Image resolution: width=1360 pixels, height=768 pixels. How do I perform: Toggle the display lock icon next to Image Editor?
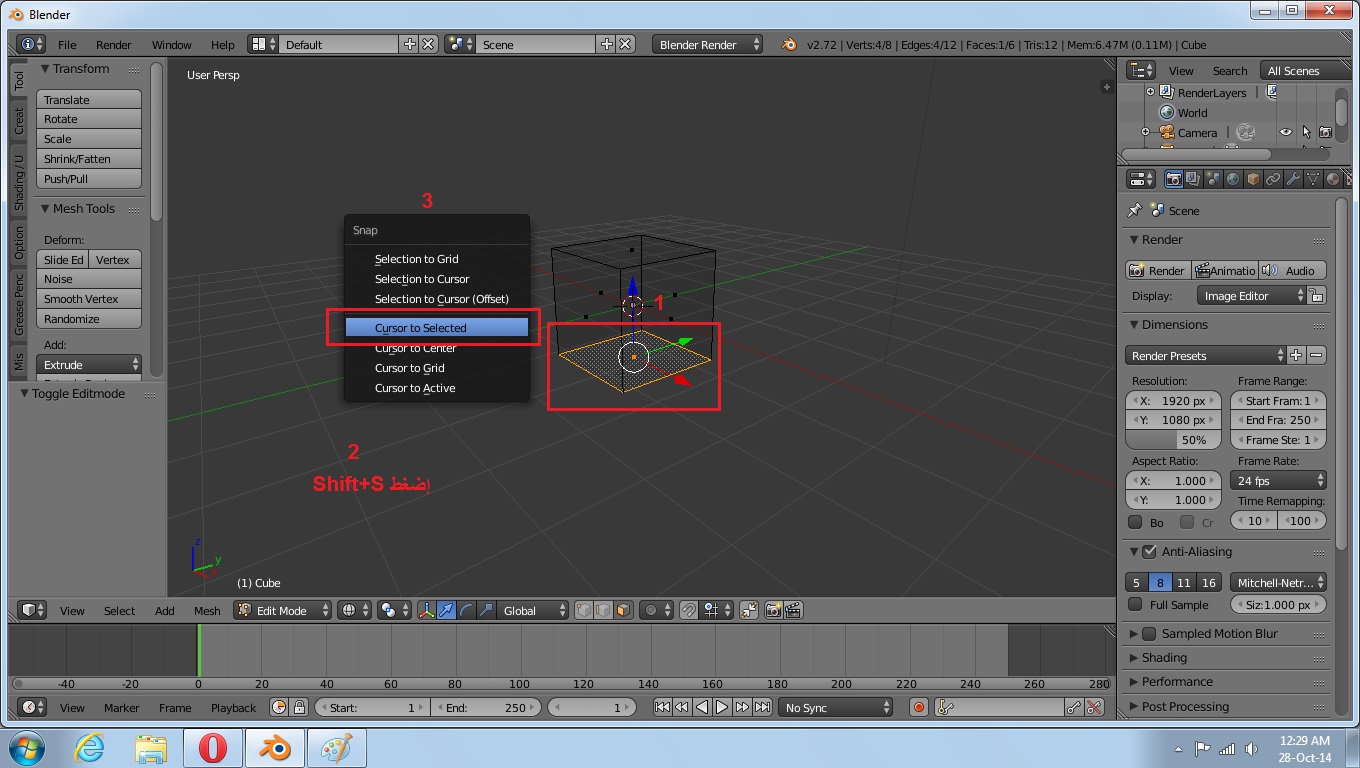click(x=1317, y=296)
